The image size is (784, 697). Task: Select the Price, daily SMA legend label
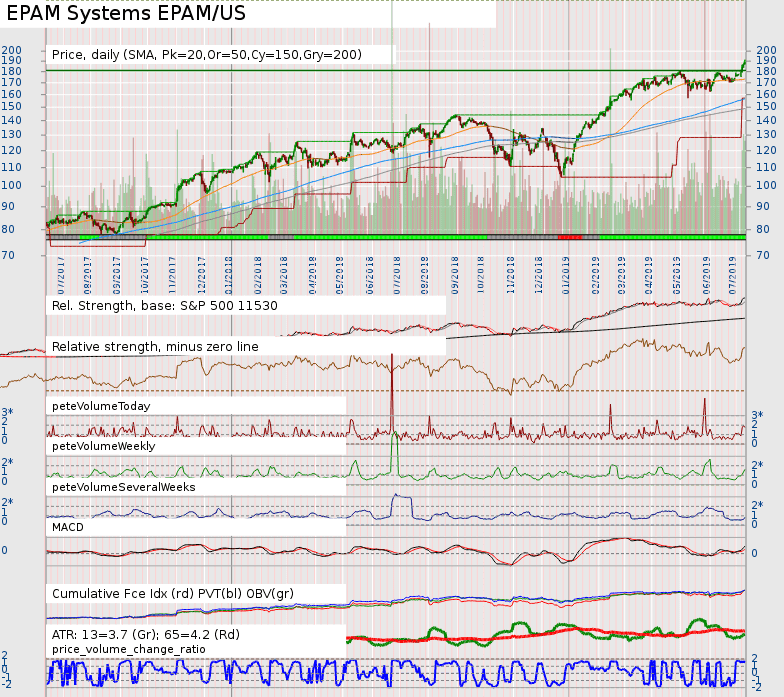[x=206, y=54]
